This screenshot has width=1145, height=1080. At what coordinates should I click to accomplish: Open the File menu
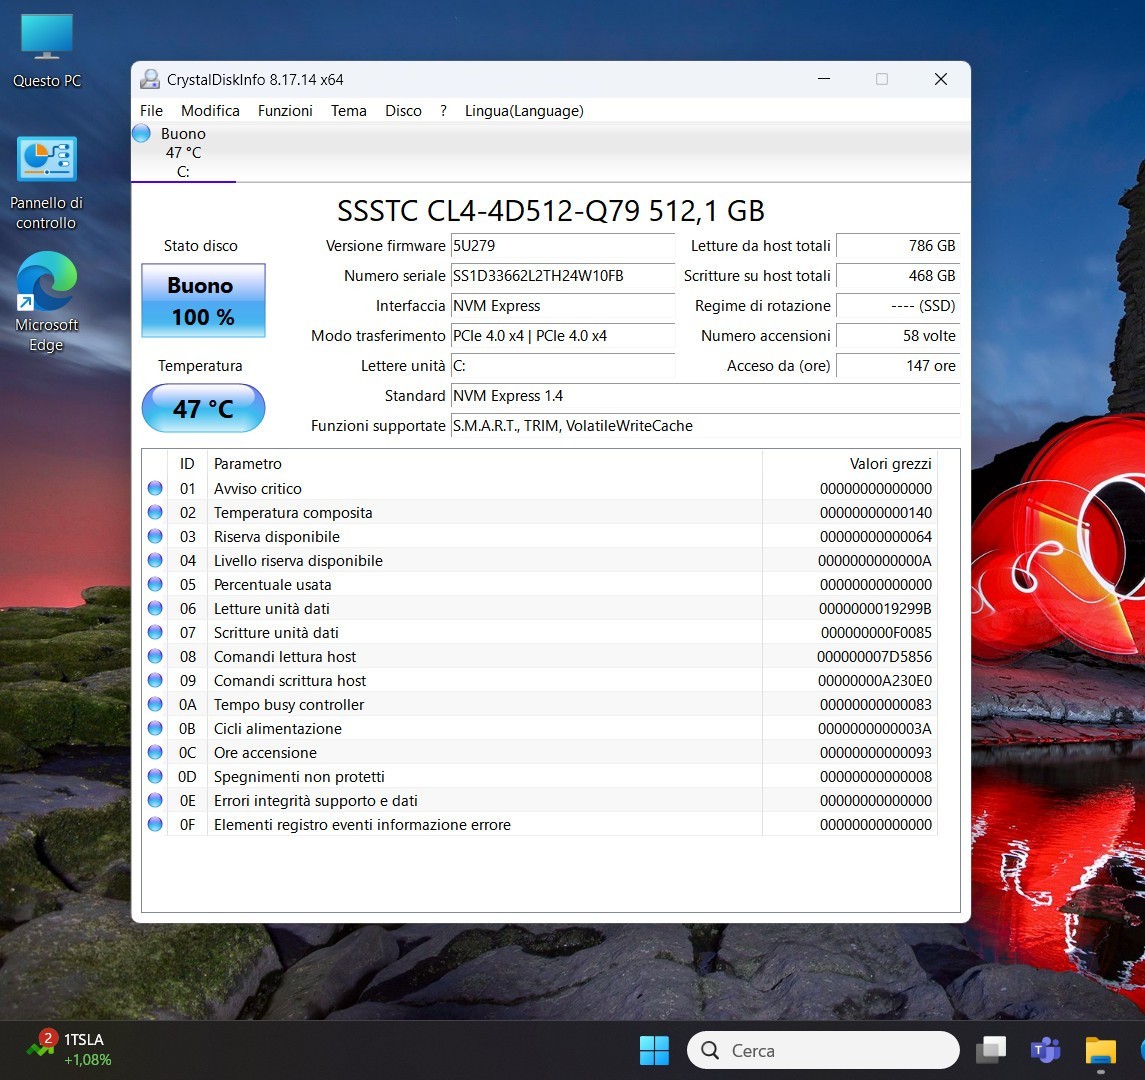click(151, 110)
